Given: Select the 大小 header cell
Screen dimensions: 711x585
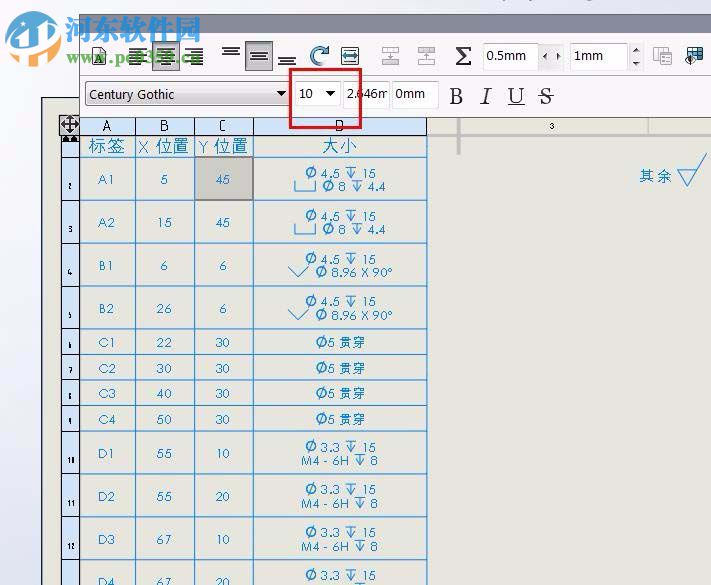Looking at the screenshot, I should 340,146.
